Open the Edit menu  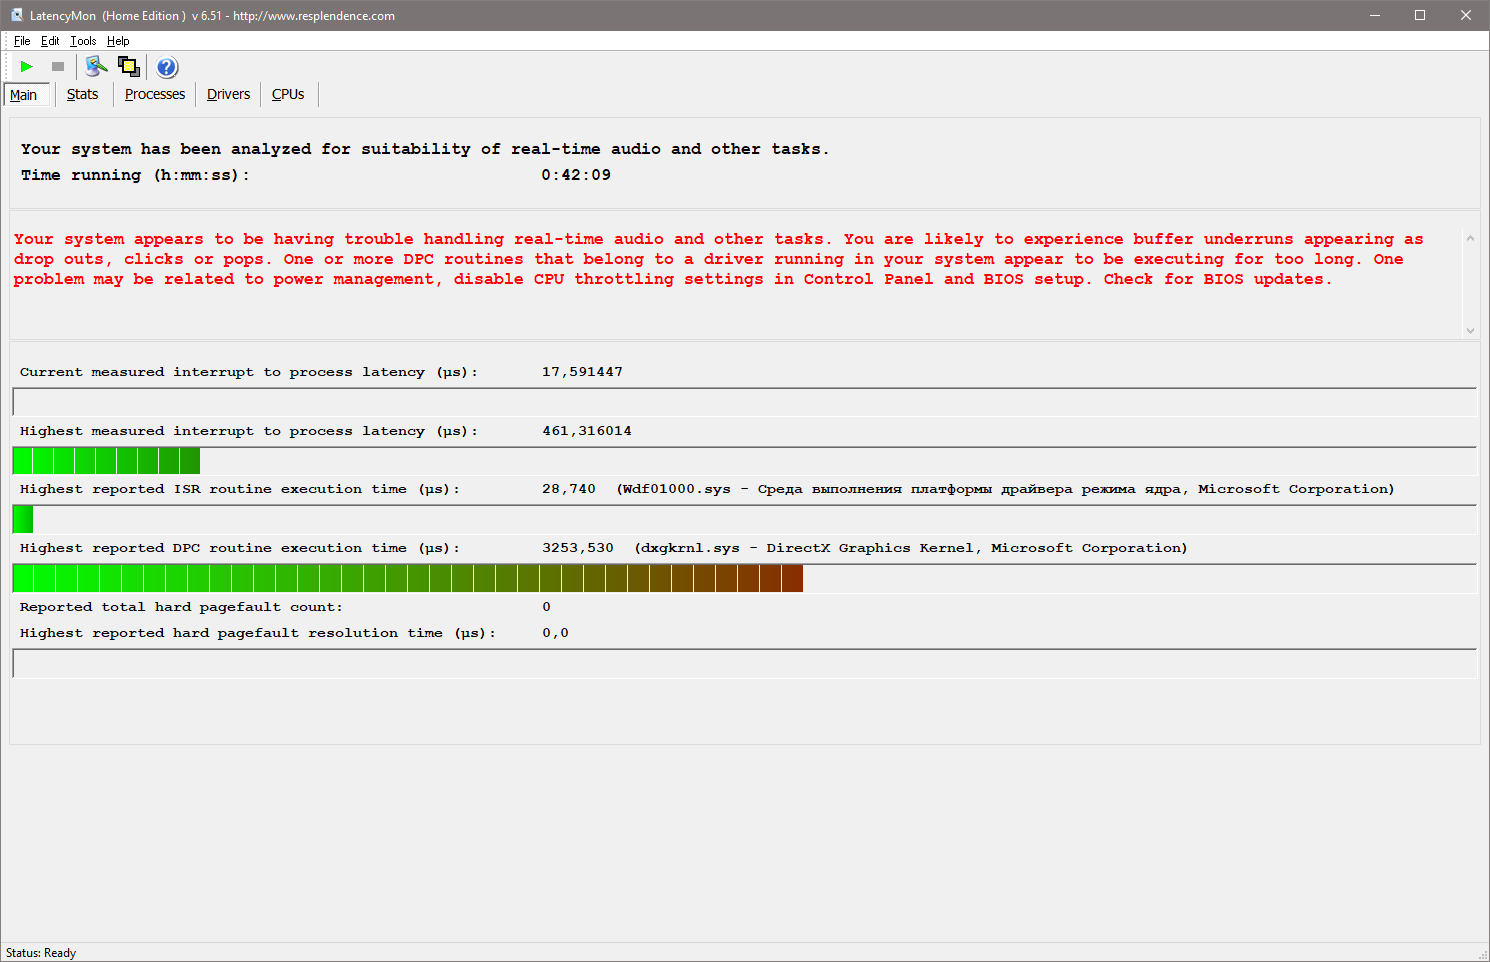50,41
